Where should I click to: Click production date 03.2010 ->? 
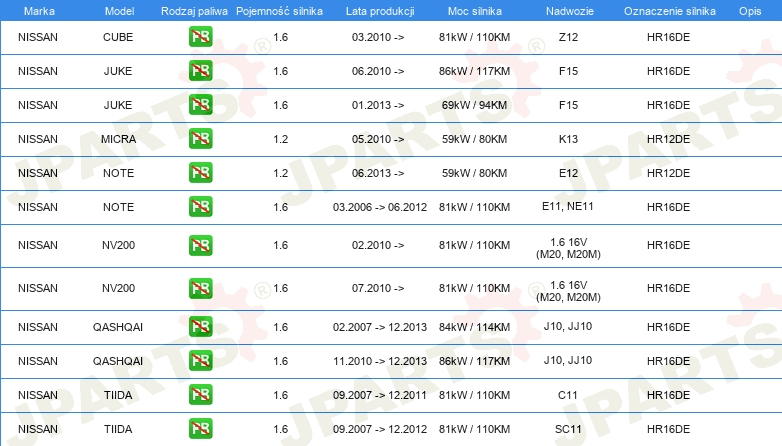coord(378,37)
